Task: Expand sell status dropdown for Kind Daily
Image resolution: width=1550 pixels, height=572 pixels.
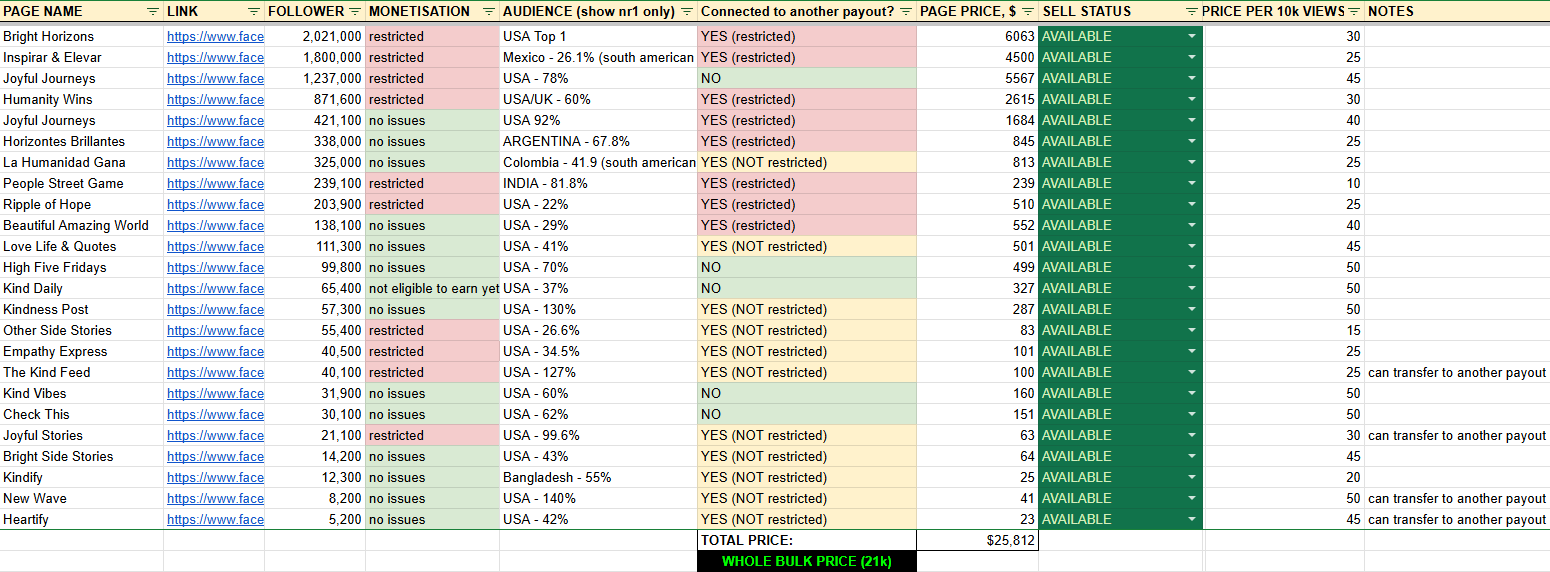Action: (x=1191, y=288)
